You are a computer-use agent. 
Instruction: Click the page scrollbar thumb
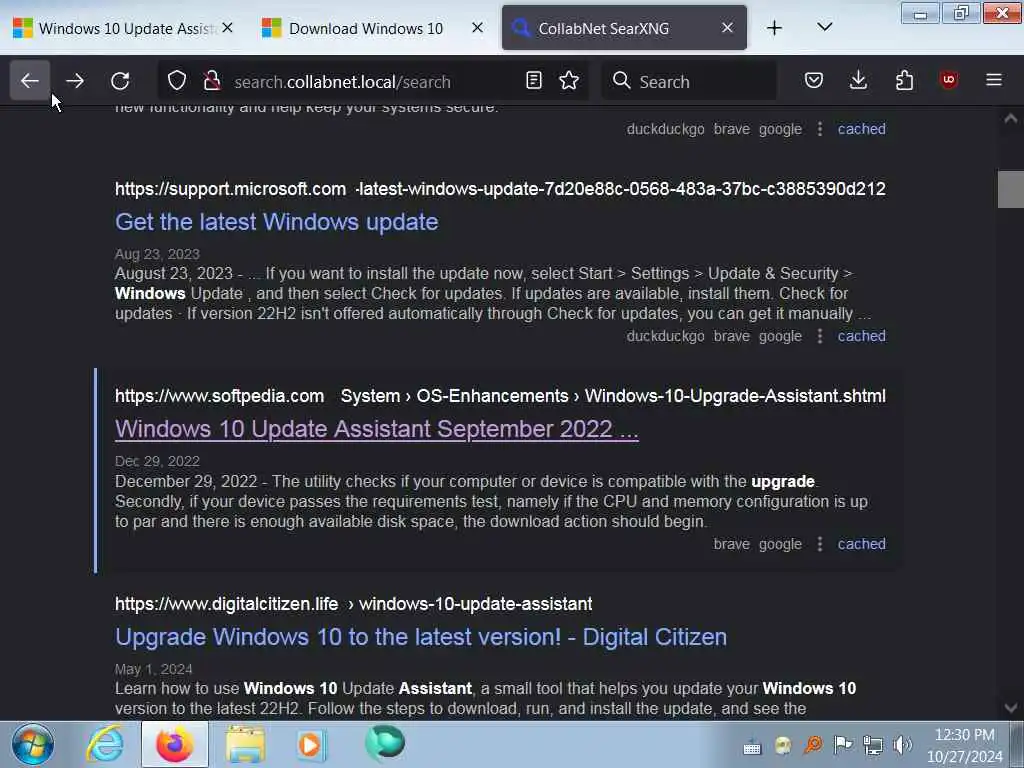tap(1010, 189)
